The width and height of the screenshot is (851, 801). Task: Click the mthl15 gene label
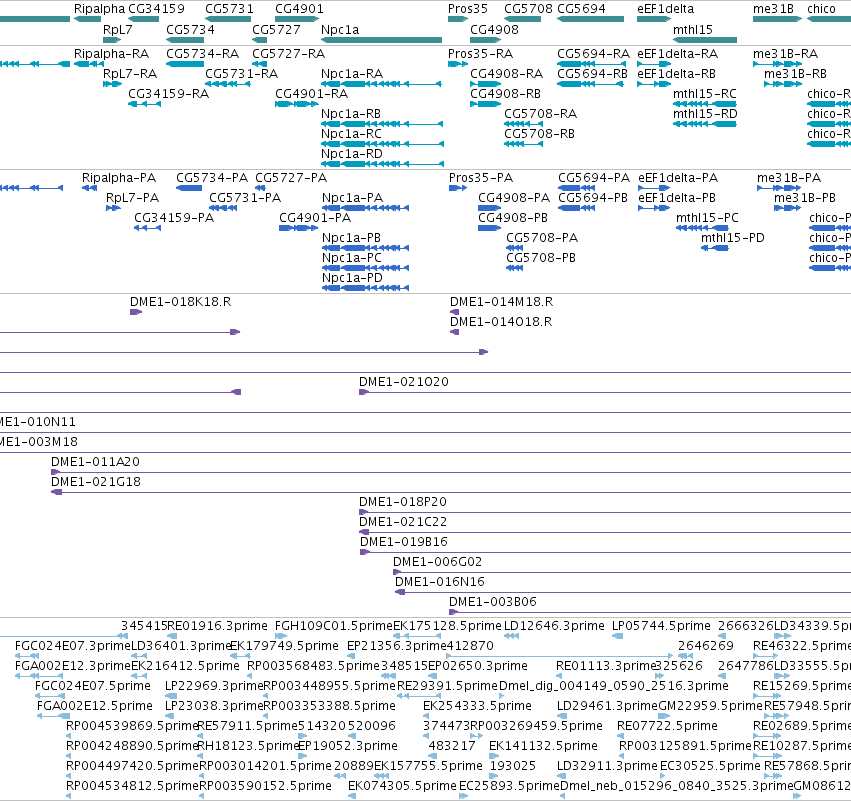click(x=693, y=30)
